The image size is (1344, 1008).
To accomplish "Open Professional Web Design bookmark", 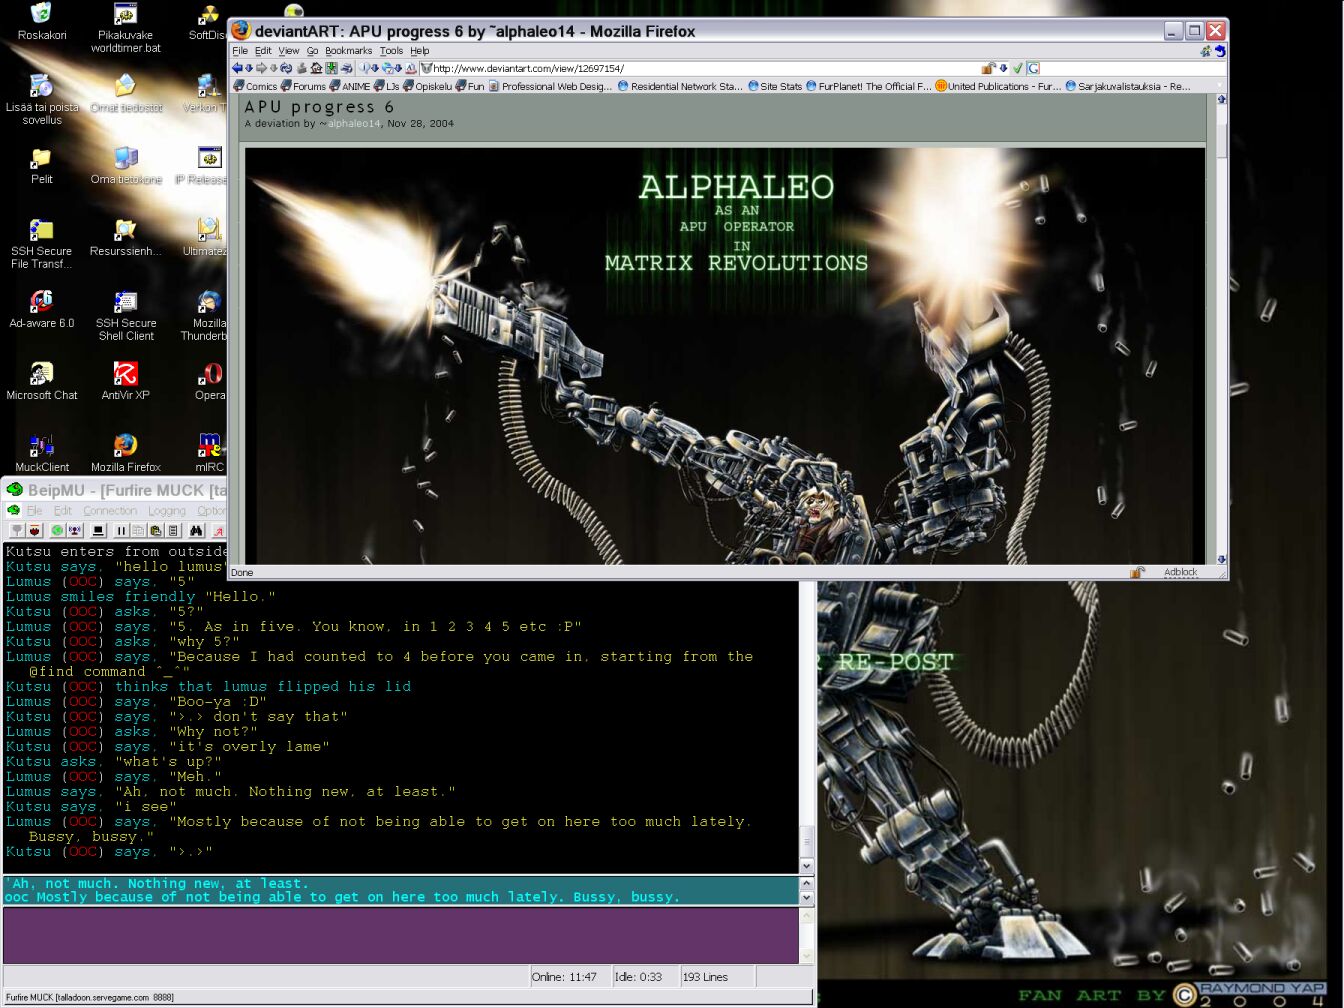I will click(550, 86).
